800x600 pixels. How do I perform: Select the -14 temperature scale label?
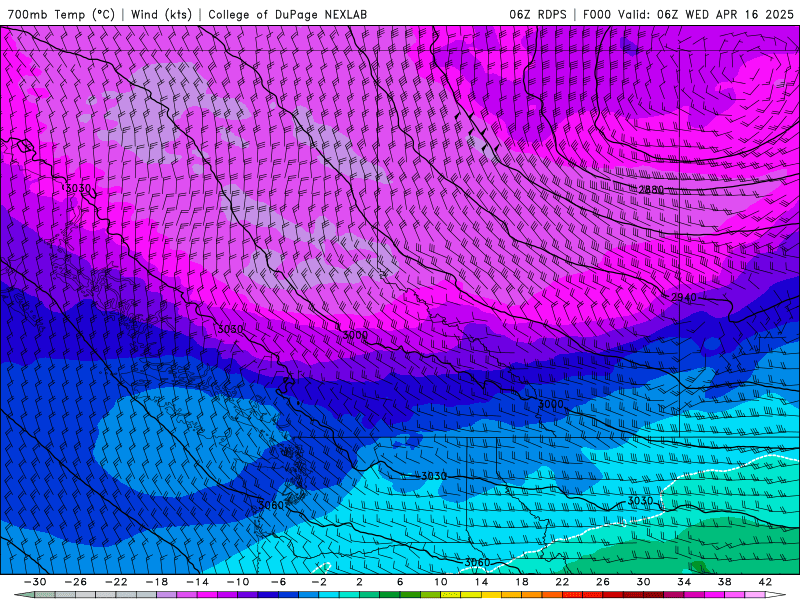pyautogui.click(x=197, y=582)
